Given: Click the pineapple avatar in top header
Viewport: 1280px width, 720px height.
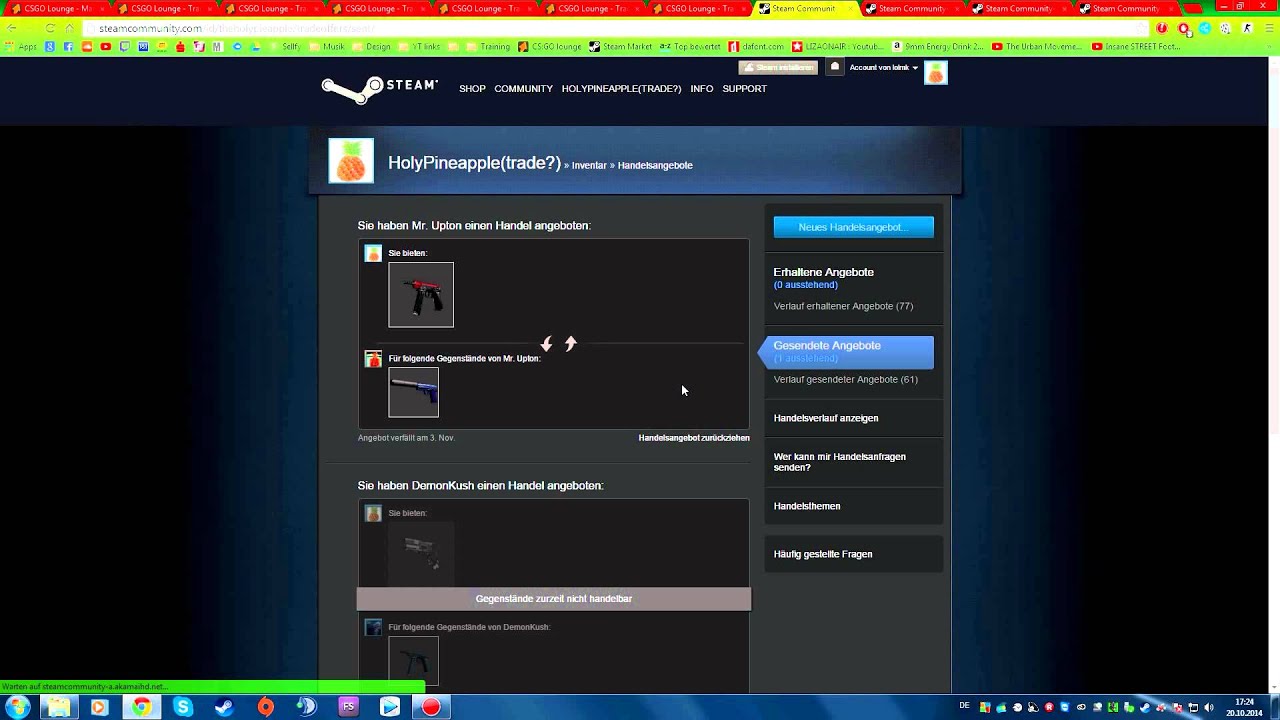Looking at the screenshot, I should [936, 73].
